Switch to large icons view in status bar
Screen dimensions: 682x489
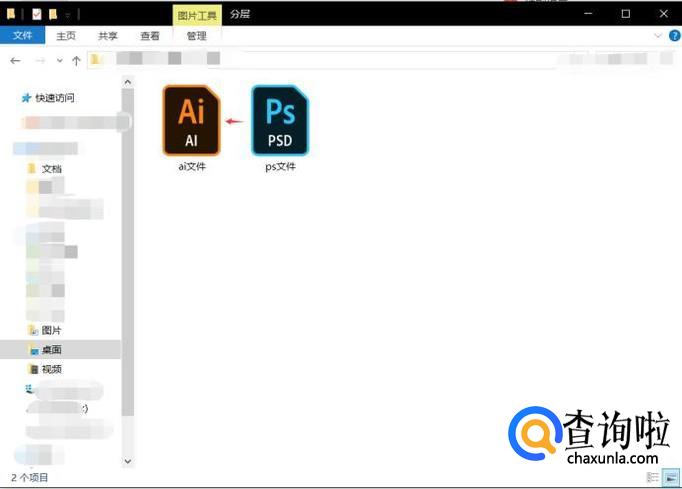coord(670,477)
